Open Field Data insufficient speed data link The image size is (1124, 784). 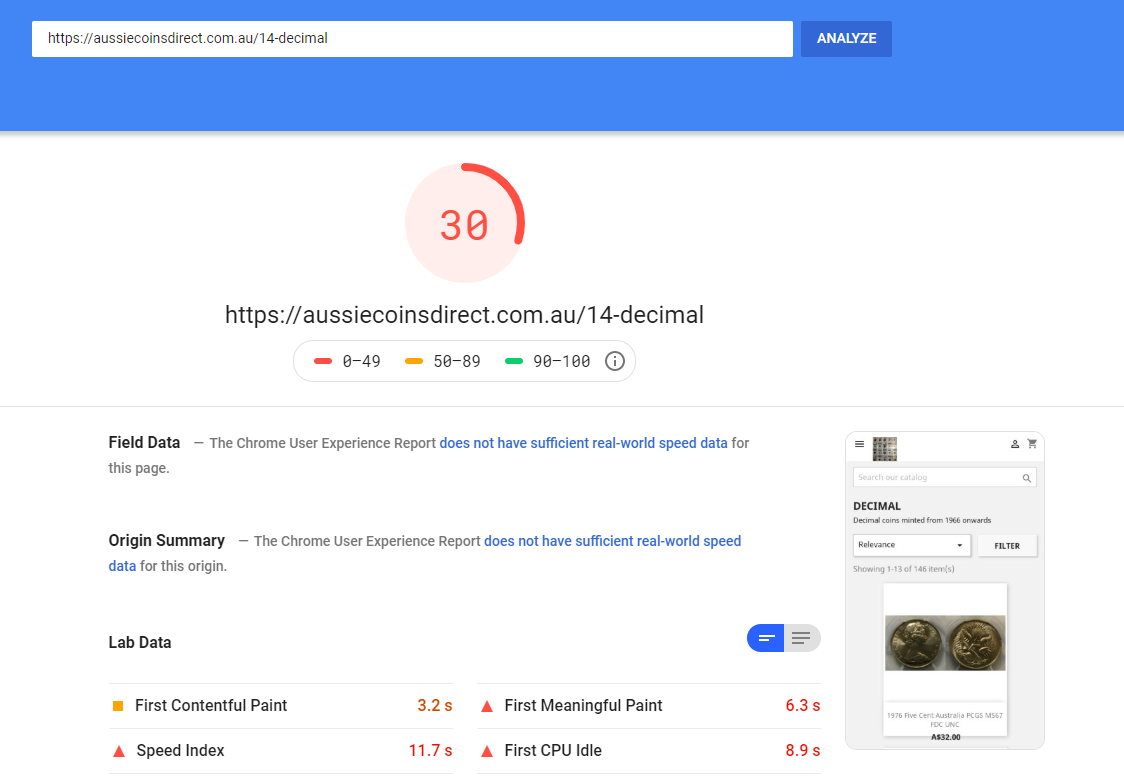584,443
